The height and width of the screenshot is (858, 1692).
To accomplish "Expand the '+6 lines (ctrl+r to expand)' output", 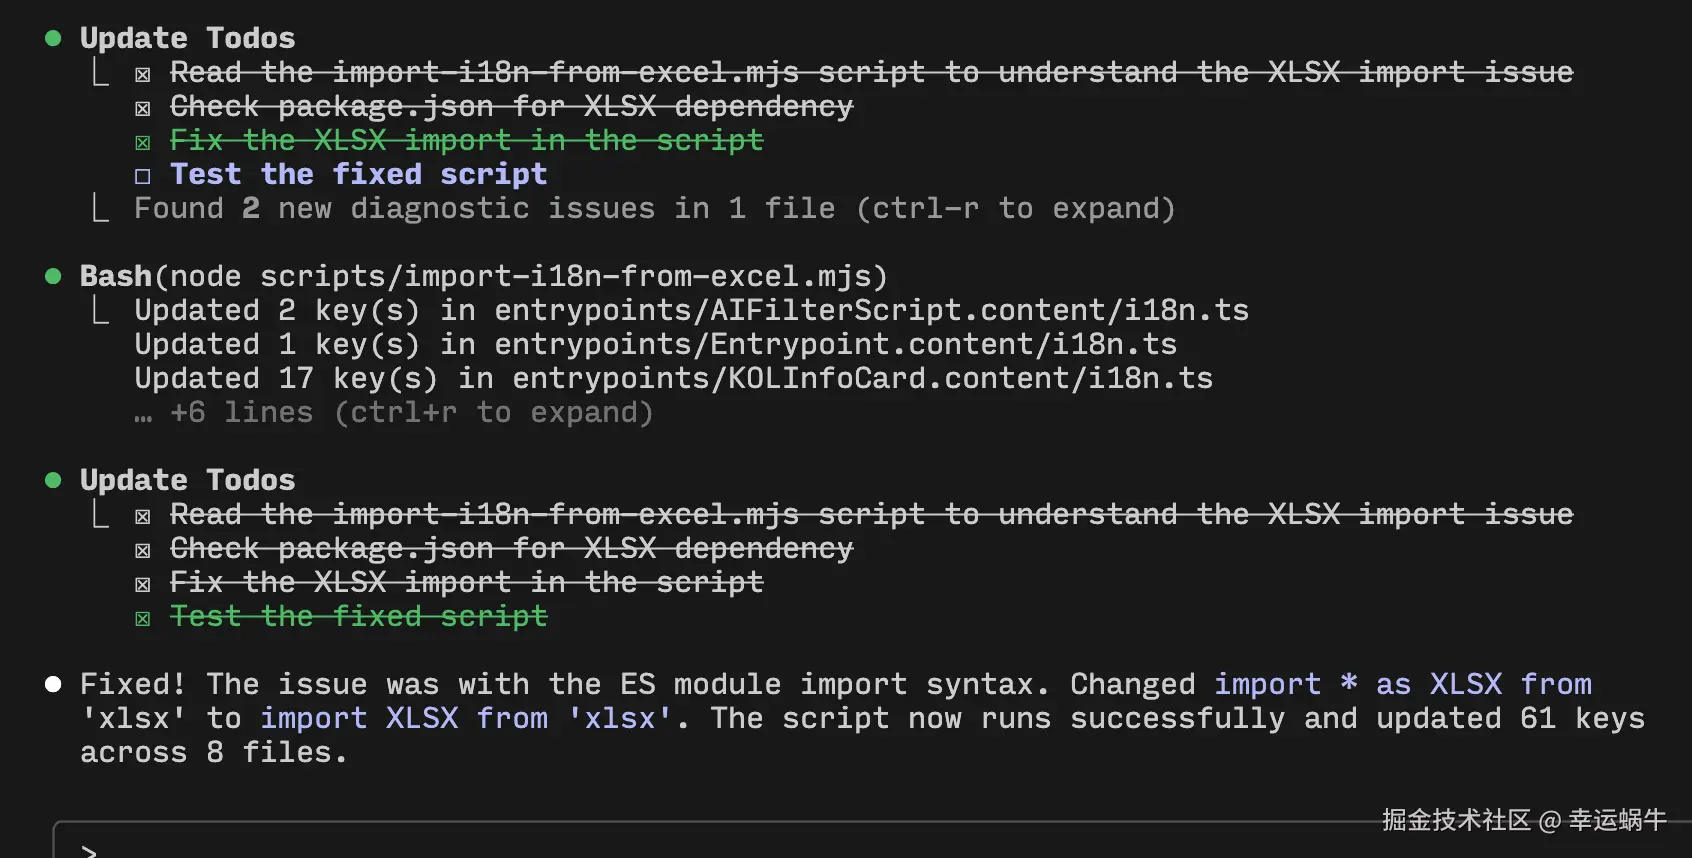I will [394, 412].
